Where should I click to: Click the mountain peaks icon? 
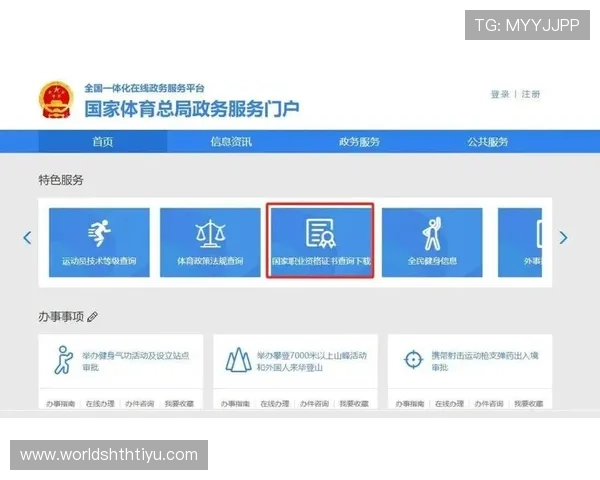(238, 360)
